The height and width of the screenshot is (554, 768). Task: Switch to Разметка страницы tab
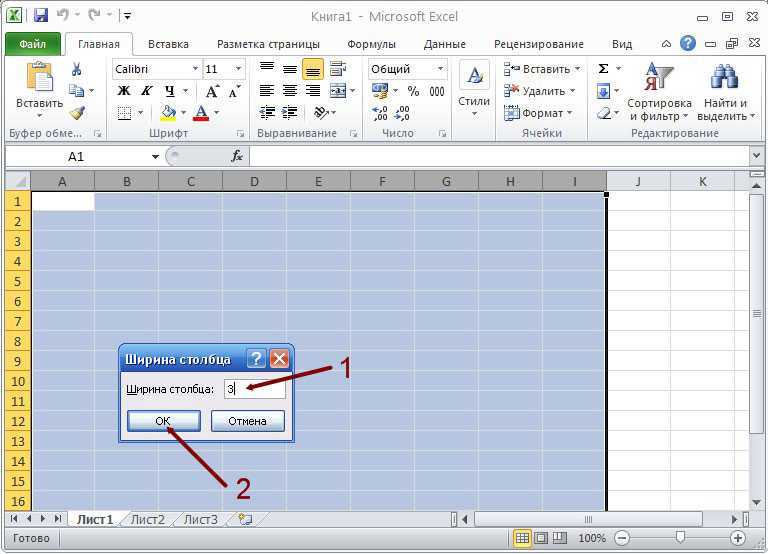click(268, 44)
